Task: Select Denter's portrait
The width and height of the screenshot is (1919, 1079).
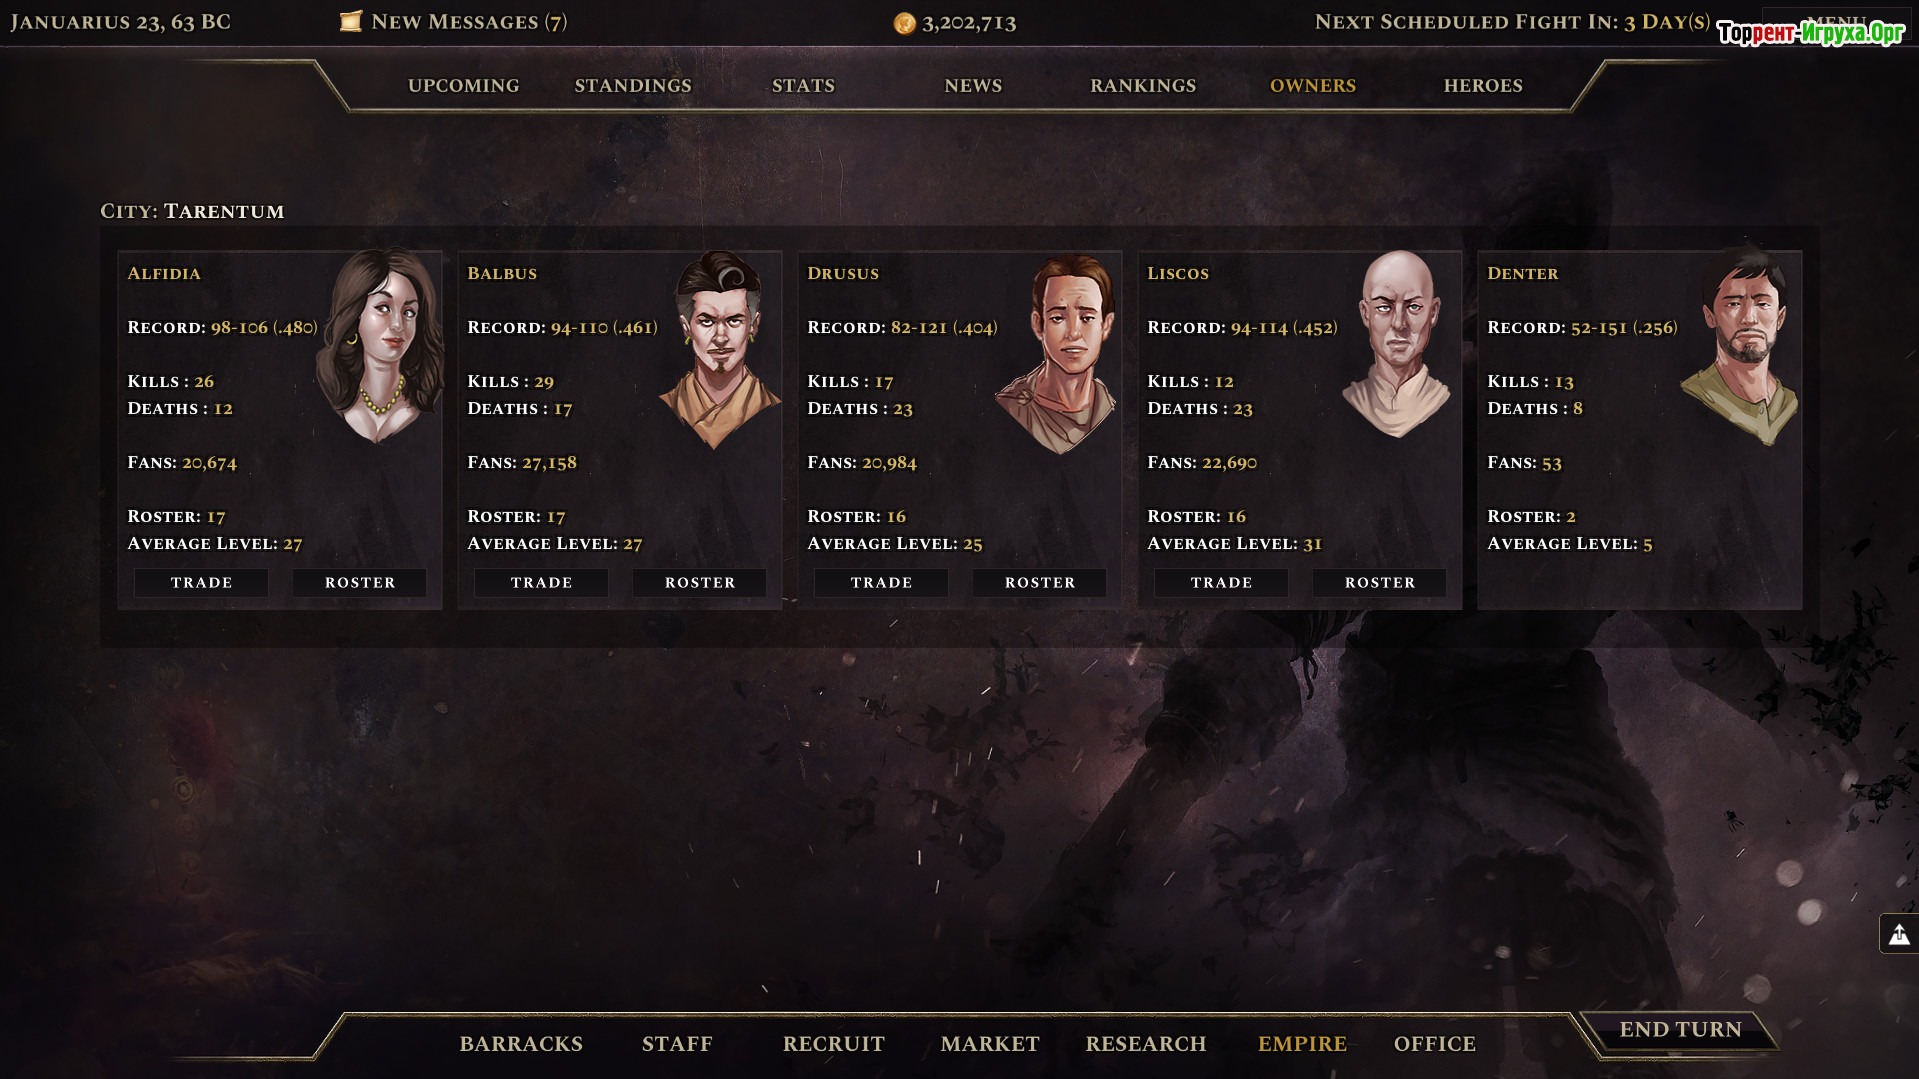Action: 1740,347
